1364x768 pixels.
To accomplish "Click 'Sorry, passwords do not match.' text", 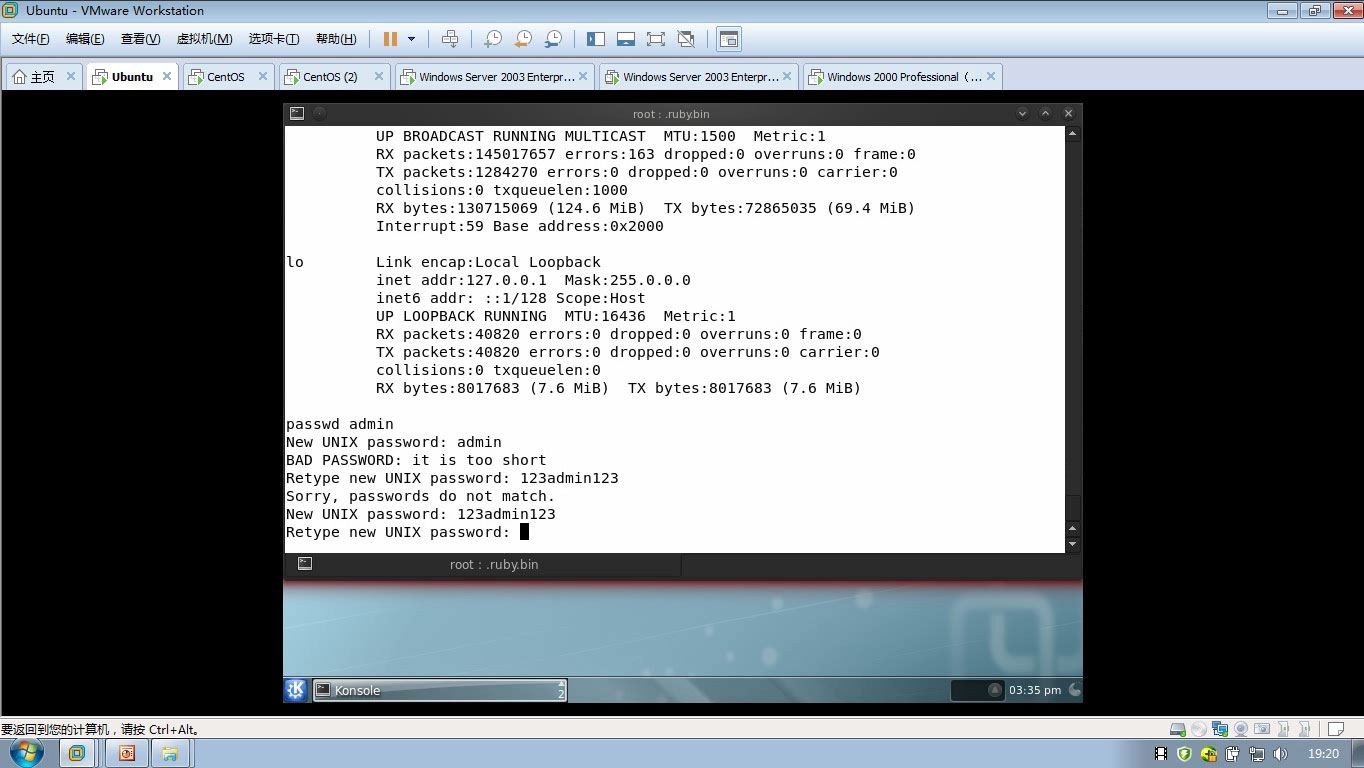I will tap(420, 496).
